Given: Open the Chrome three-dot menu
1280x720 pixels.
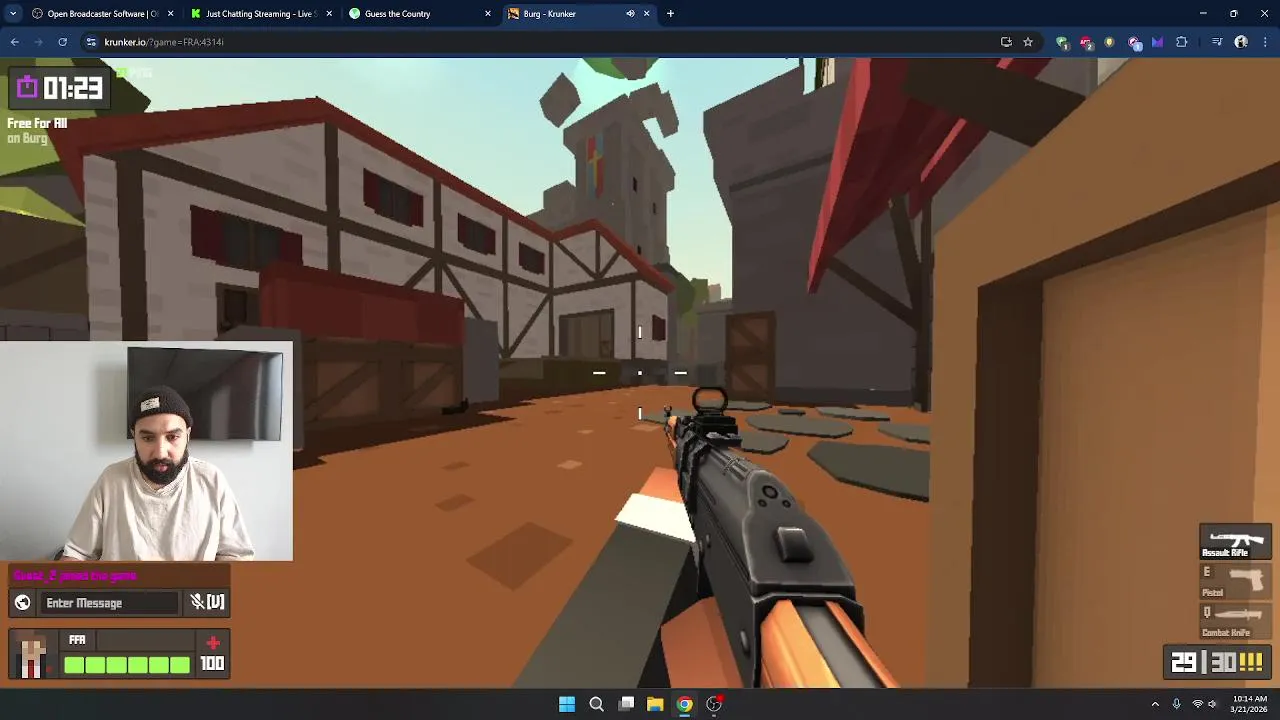Looking at the screenshot, I should click(x=1265, y=42).
